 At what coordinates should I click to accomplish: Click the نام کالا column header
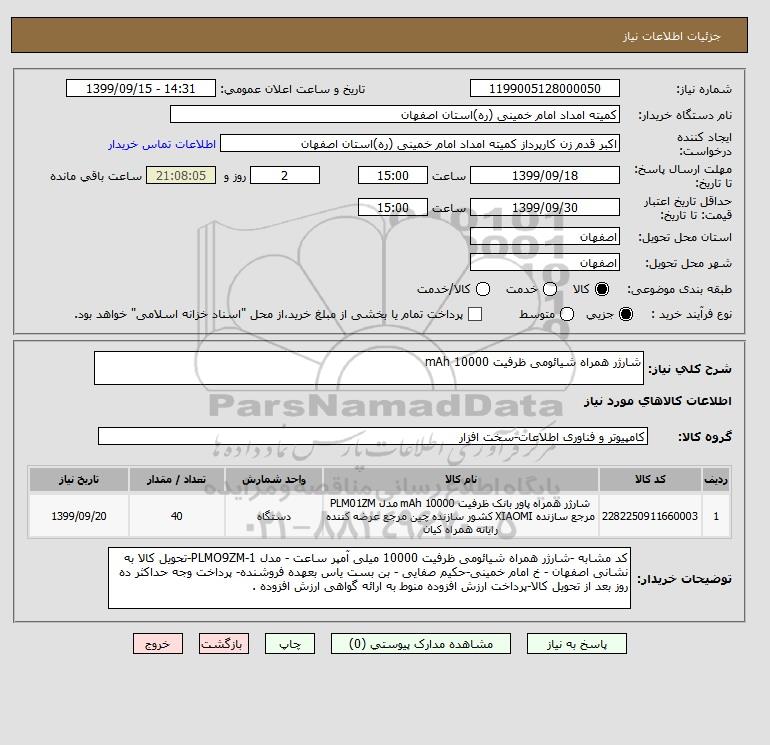pyautogui.click(x=461, y=479)
